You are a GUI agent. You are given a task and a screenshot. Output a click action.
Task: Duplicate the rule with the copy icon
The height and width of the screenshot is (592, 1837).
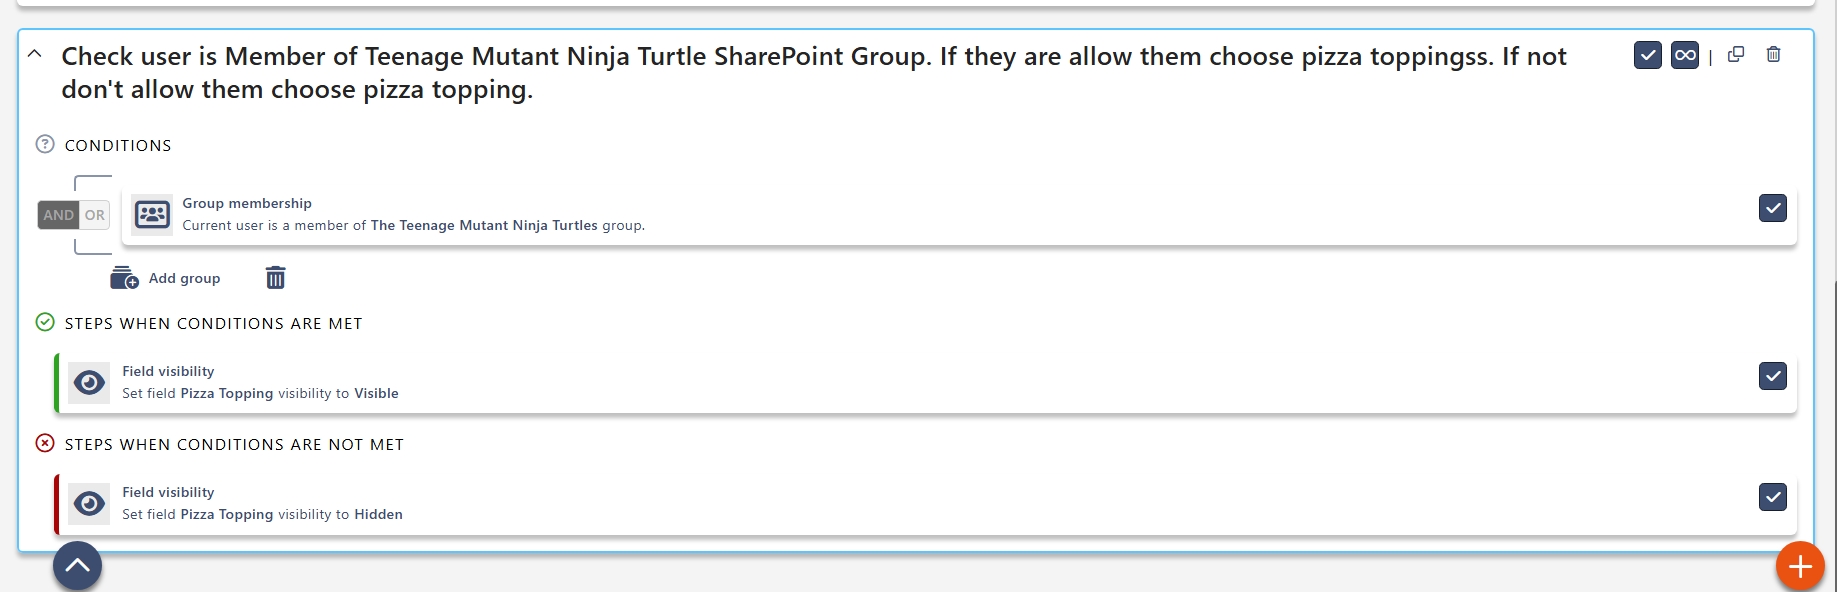pos(1736,55)
